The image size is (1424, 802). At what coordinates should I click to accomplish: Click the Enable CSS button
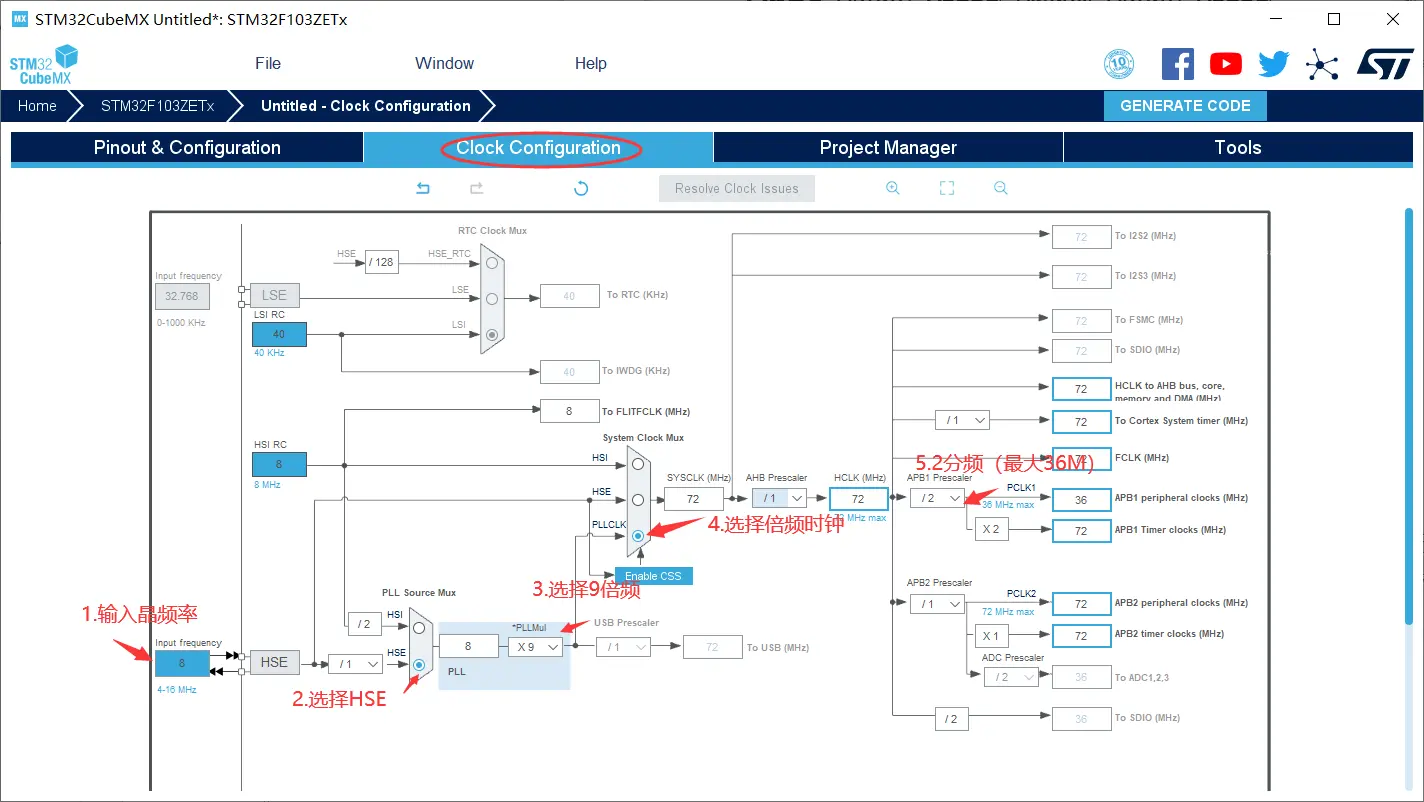(x=653, y=576)
